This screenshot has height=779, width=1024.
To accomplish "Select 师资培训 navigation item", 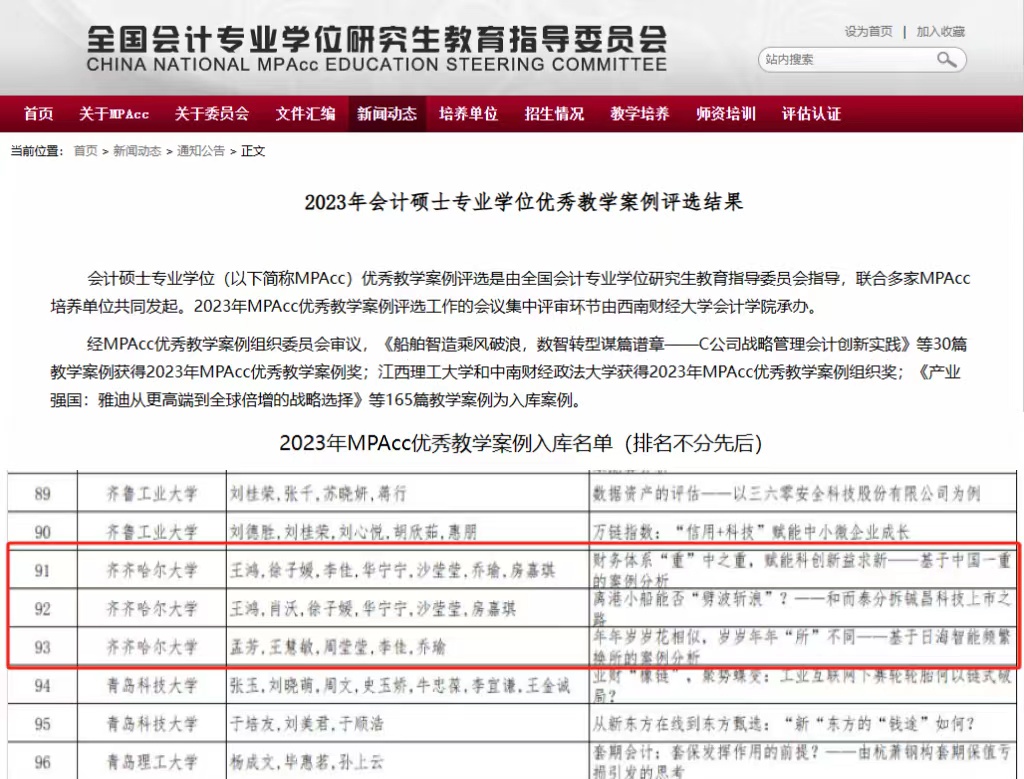I will (726, 114).
